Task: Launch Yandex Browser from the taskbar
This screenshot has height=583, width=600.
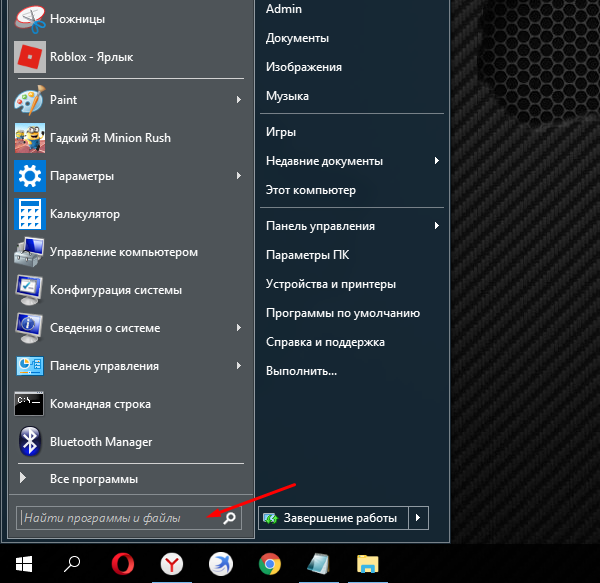Action: tap(172, 564)
